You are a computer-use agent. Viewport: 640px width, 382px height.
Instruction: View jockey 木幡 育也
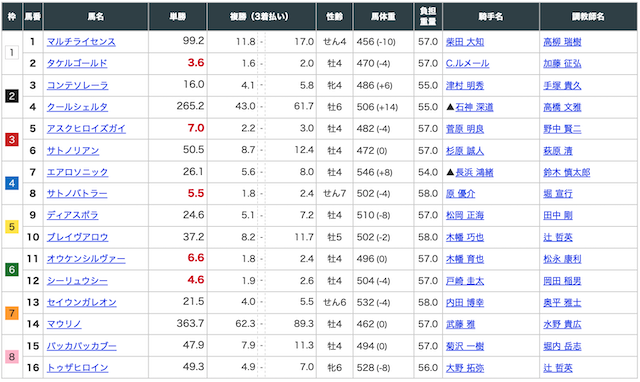[x=465, y=259]
